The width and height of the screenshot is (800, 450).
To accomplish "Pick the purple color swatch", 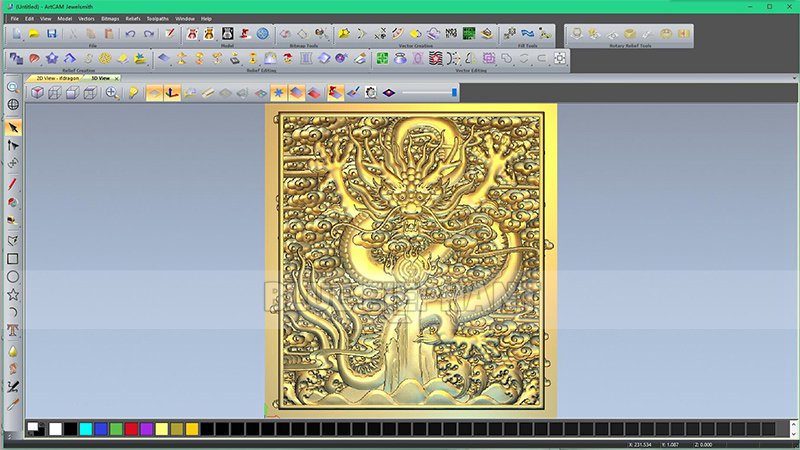I will pos(146,429).
